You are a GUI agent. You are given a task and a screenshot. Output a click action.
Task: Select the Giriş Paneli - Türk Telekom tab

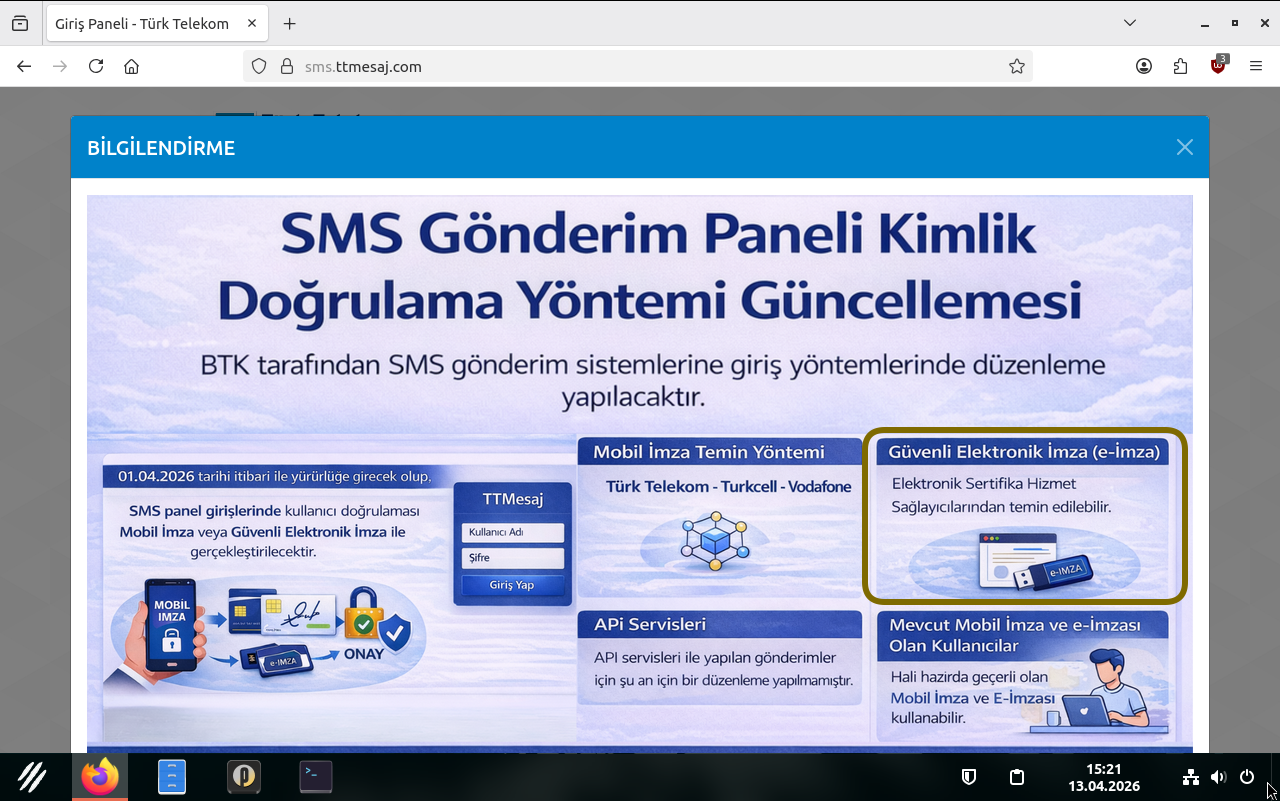tap(156, 23)
